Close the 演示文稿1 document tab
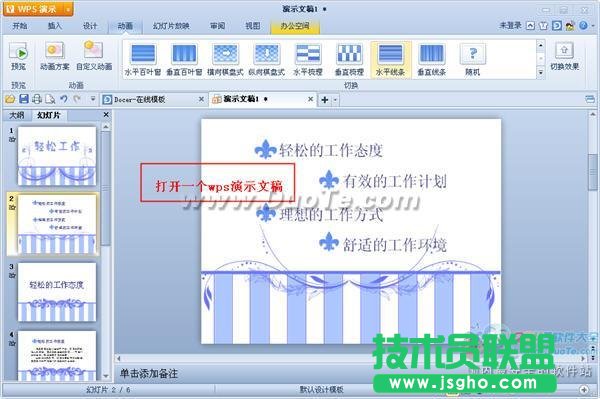 (x=310, y=99)
